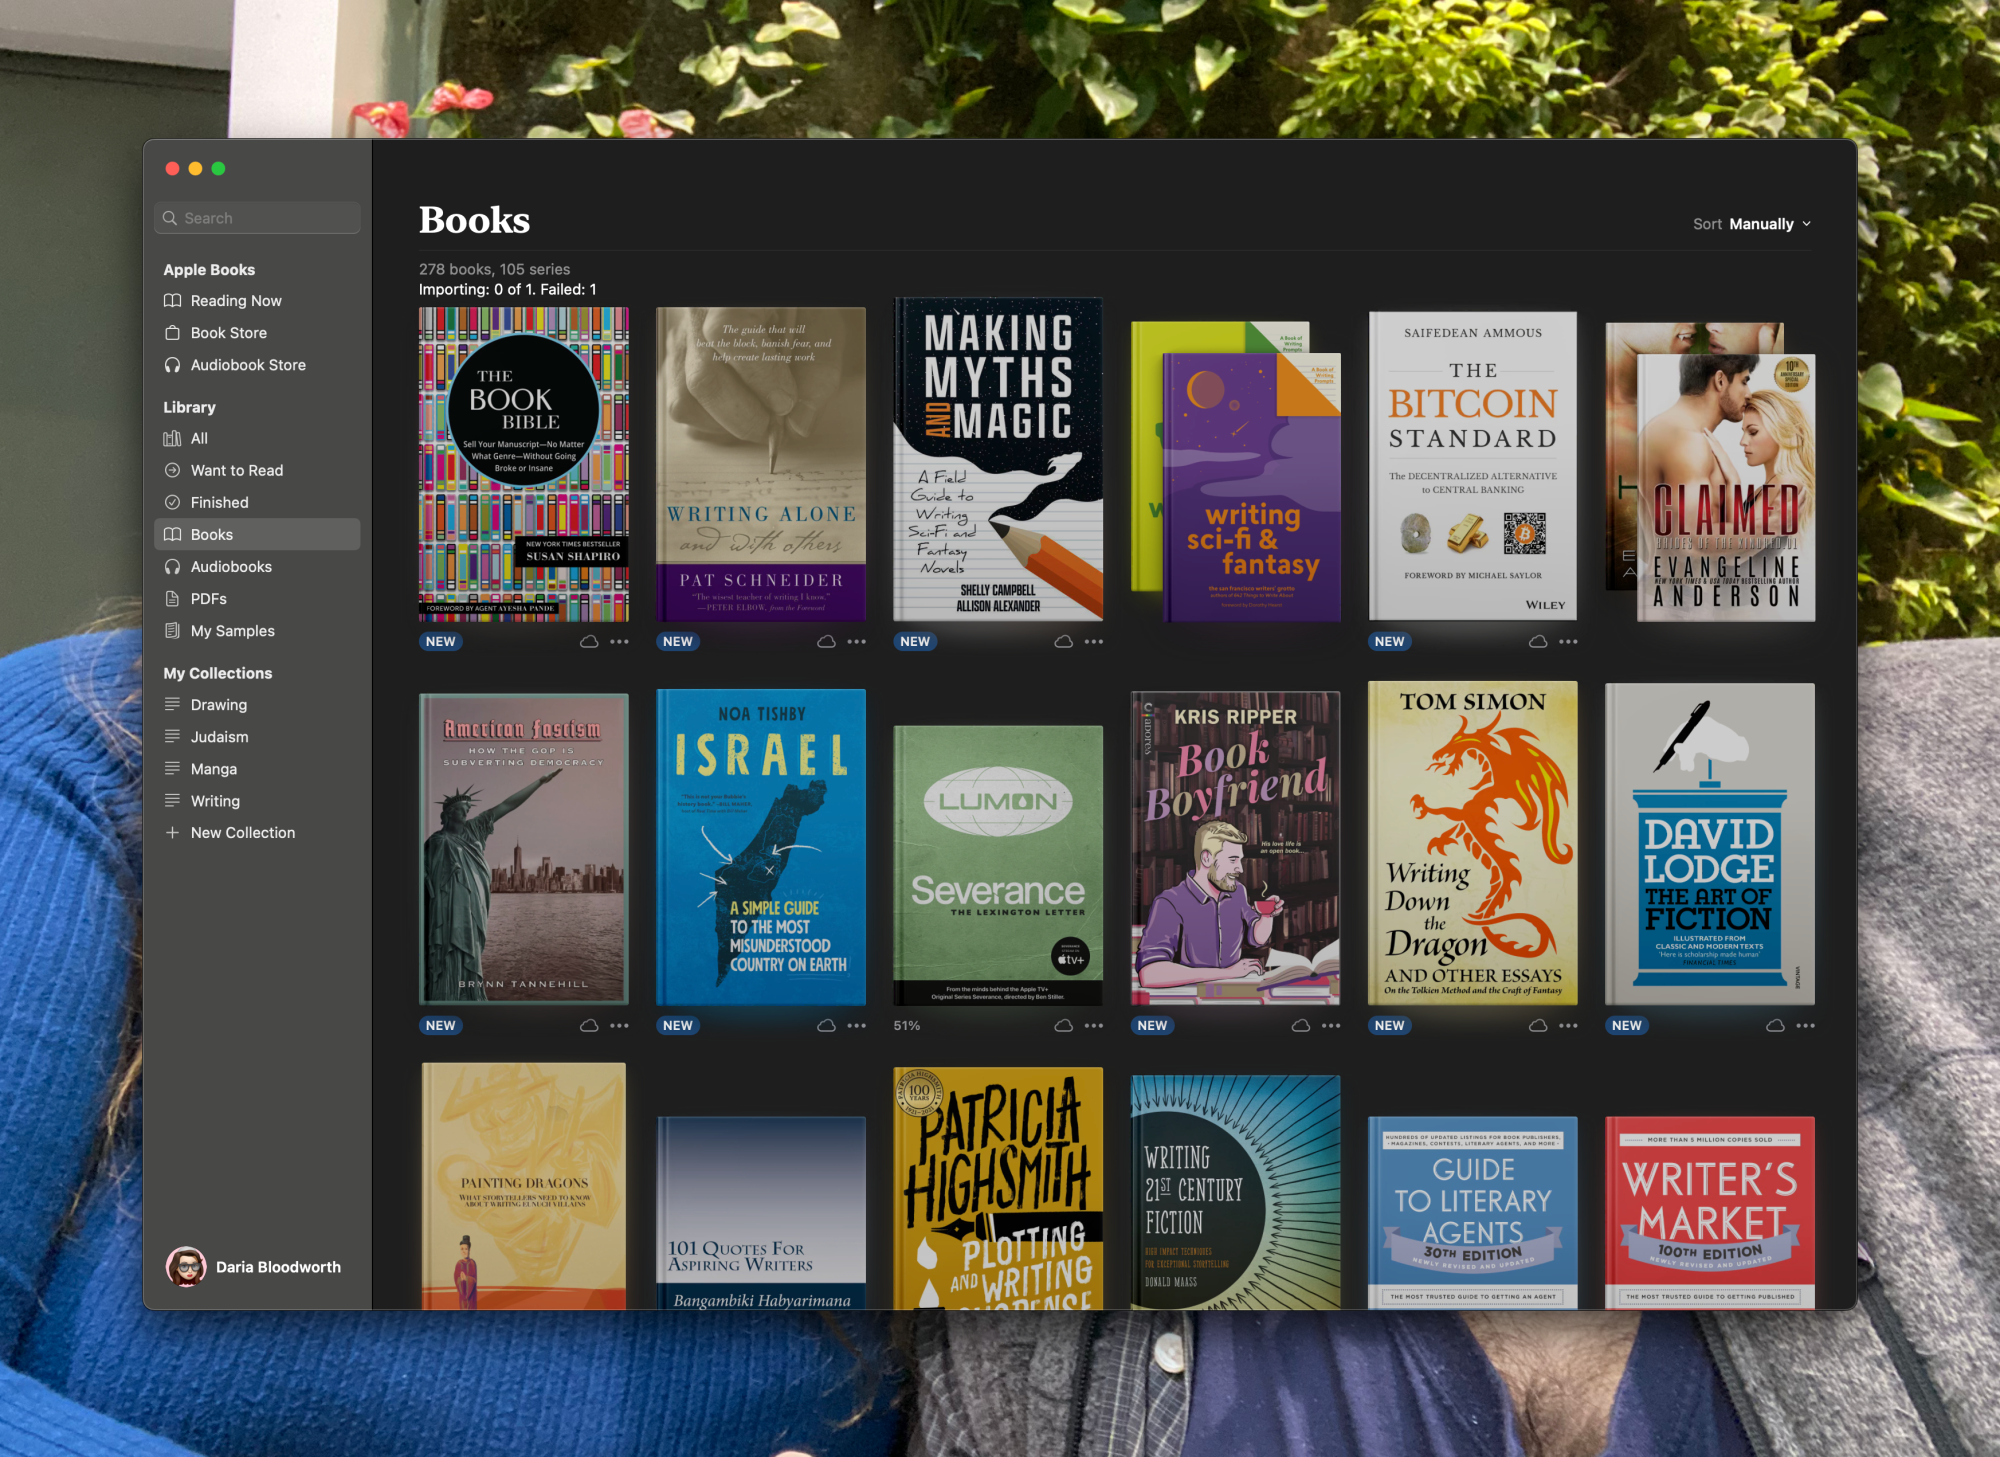The width and height of the screenshot is (2000, 1457).
Task: Click ellipsis menu under American Fascism book
Action: pos(620,1026)
